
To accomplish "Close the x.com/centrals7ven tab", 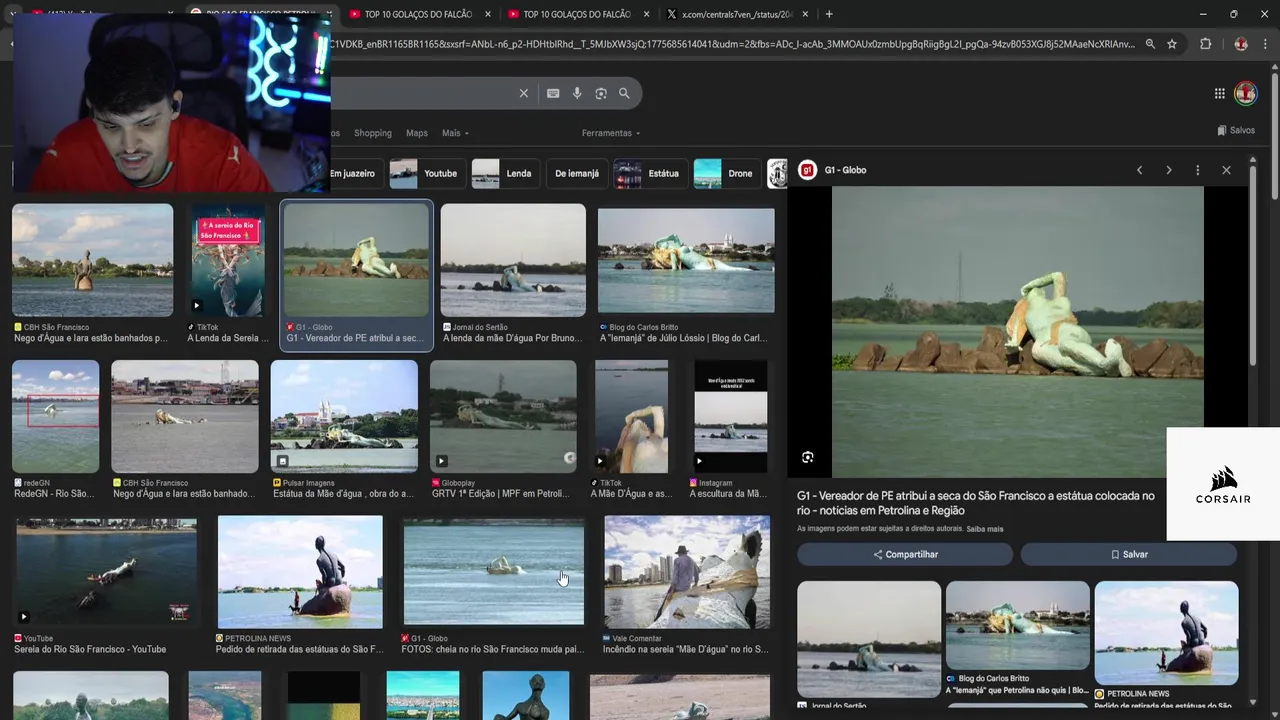I will [x=805, y=14].
